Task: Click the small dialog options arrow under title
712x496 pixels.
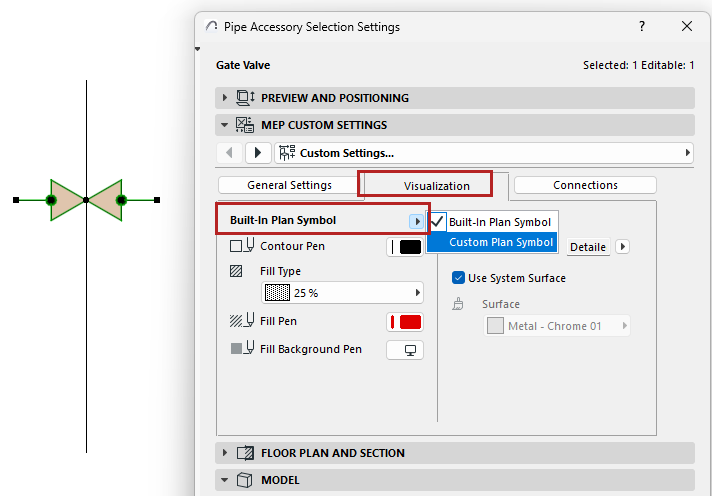Action: 198,49
